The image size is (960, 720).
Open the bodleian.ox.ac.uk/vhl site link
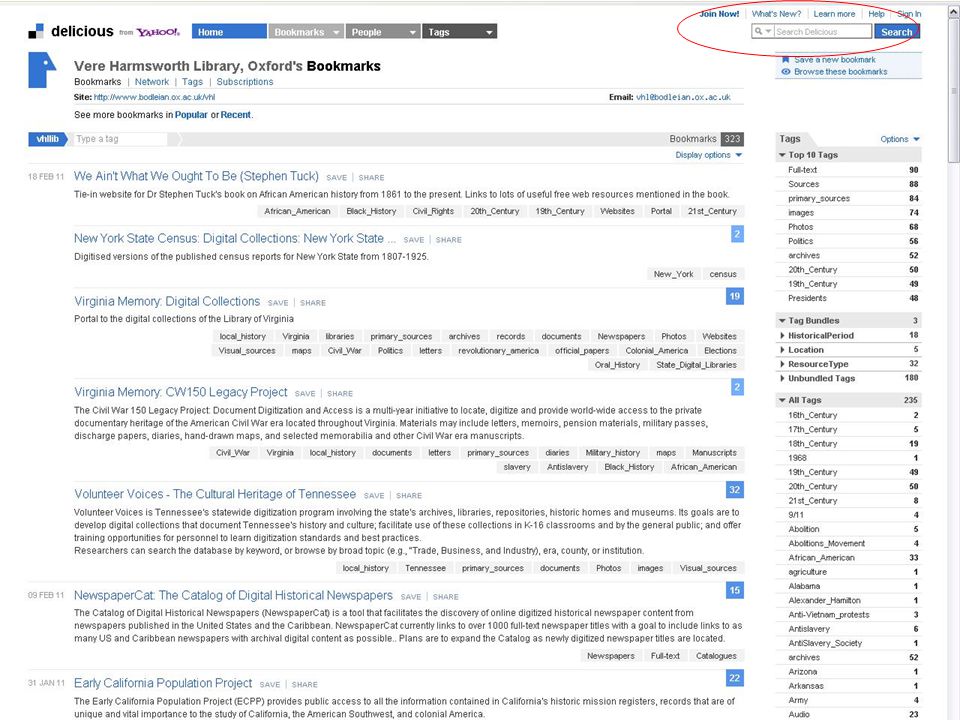pyautogui.click(x=154, y=97)
